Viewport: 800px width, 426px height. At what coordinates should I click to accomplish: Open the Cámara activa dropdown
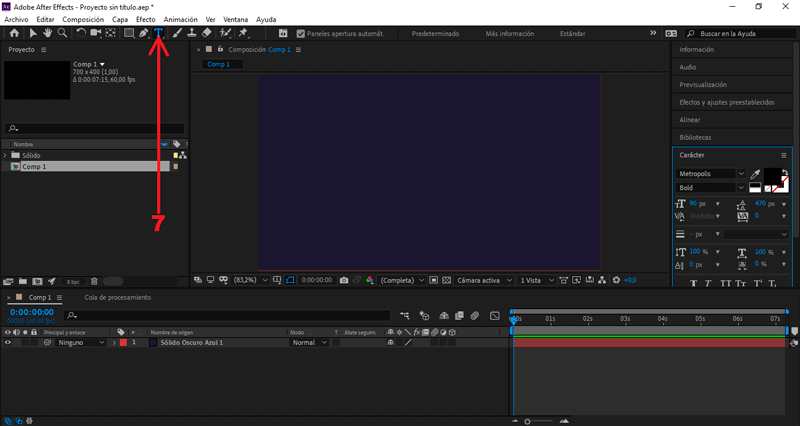(x=484, y=280)
